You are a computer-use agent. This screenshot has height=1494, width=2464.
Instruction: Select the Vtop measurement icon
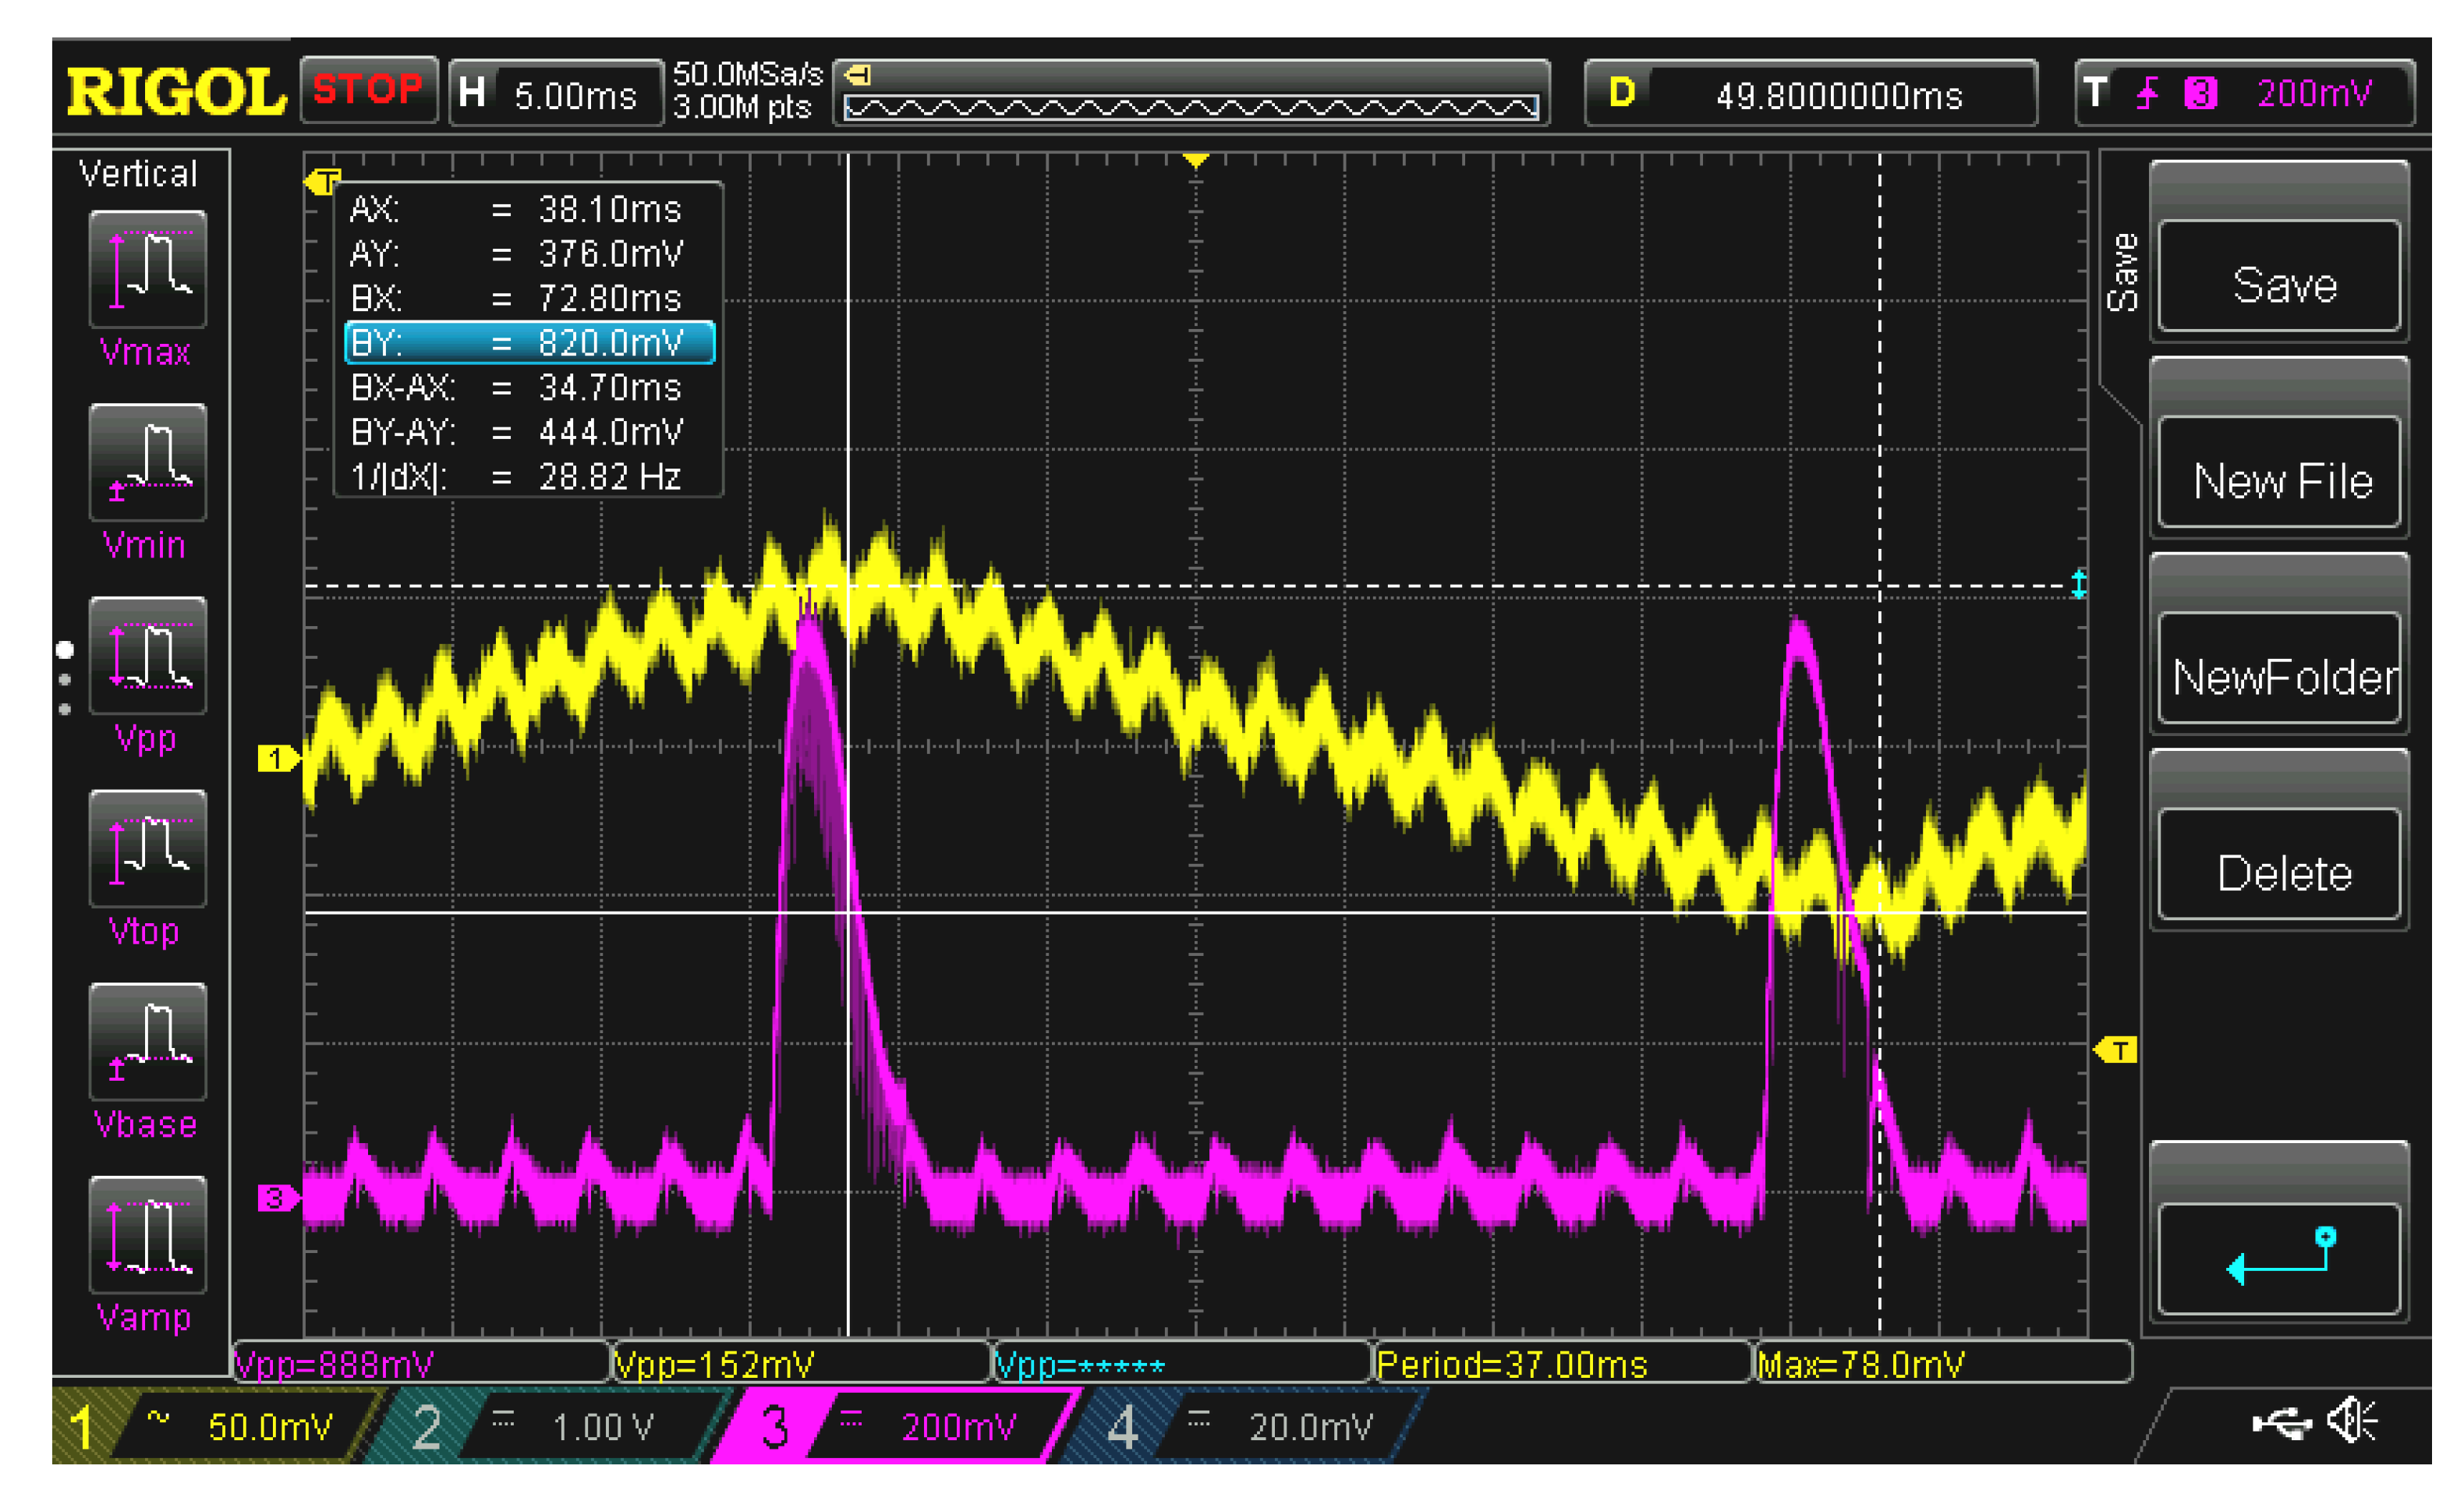147,848
